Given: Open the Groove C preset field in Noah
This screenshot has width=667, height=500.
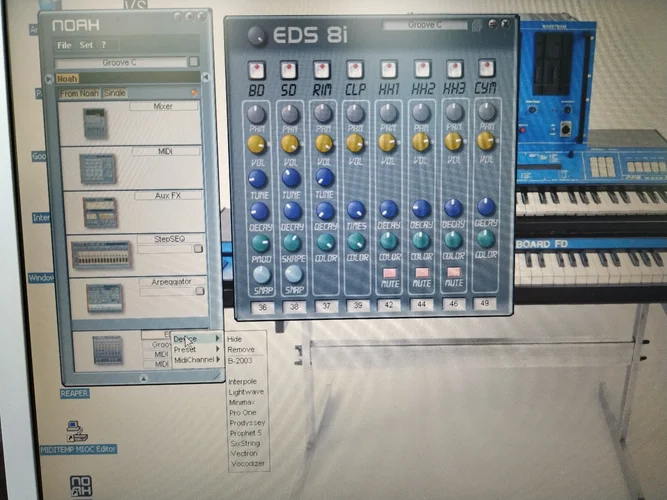Looking at the screenshot, I should pyautogui.click(x=121, y=63).
